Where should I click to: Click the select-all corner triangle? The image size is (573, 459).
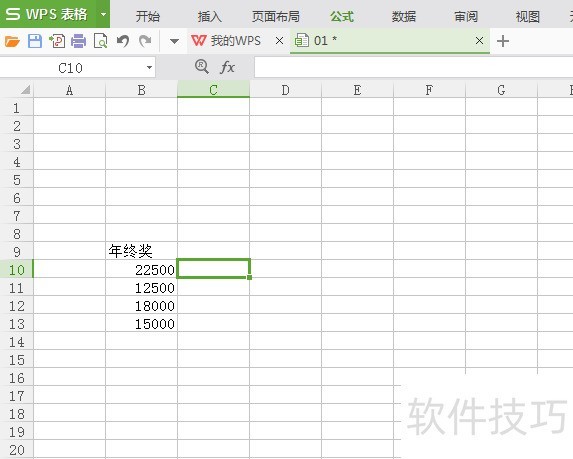pyautogui.click(x=25, y=90)
